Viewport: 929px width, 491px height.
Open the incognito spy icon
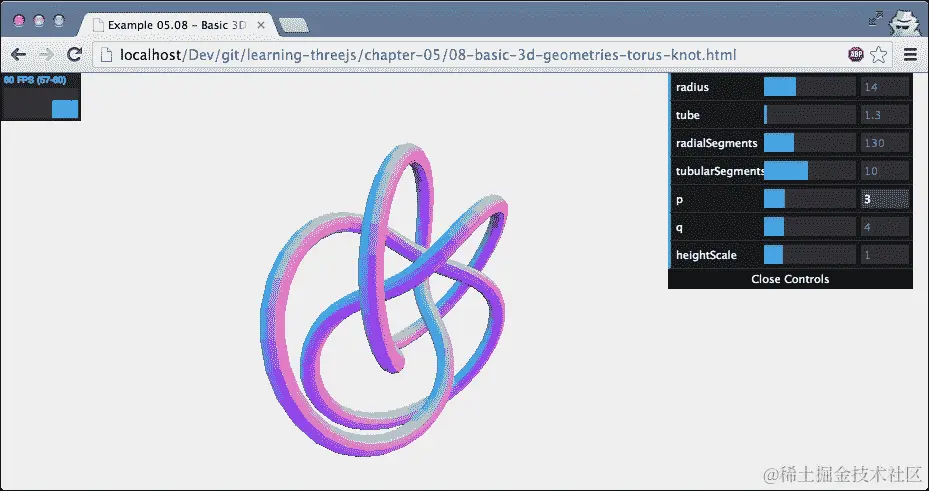(904, 22)
